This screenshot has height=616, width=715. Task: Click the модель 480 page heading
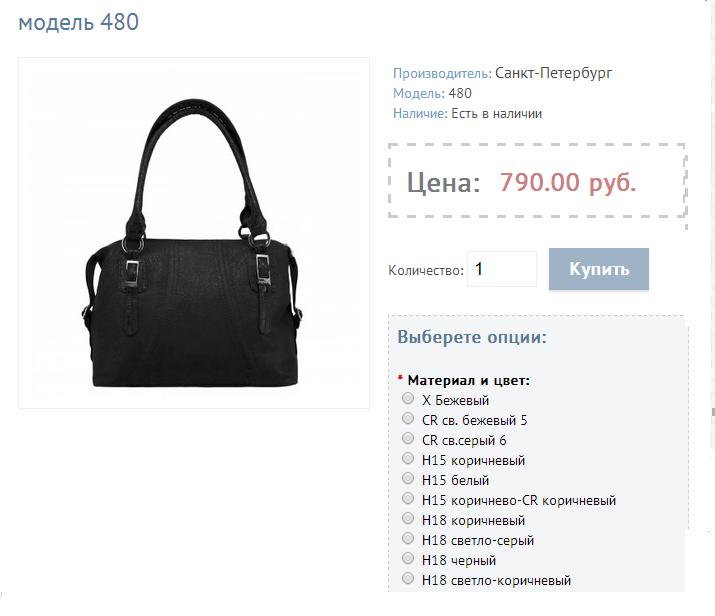78,22
